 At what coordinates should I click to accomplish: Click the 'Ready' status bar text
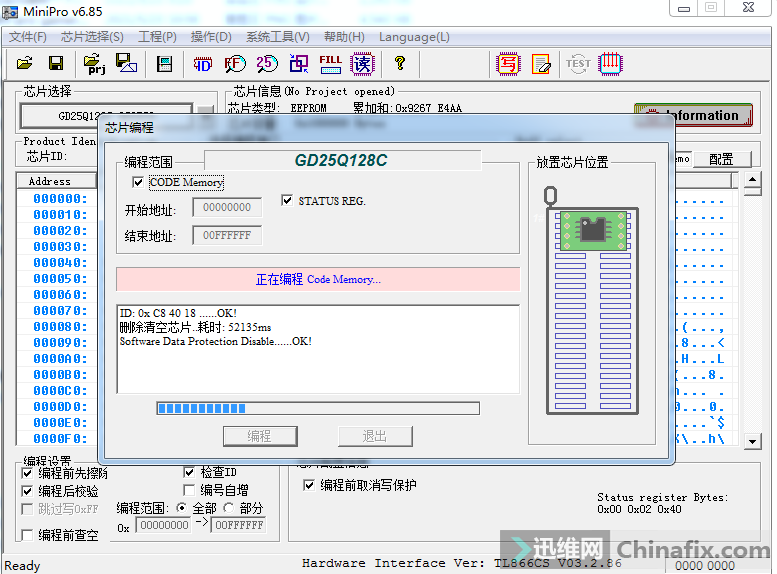[22, 566]
